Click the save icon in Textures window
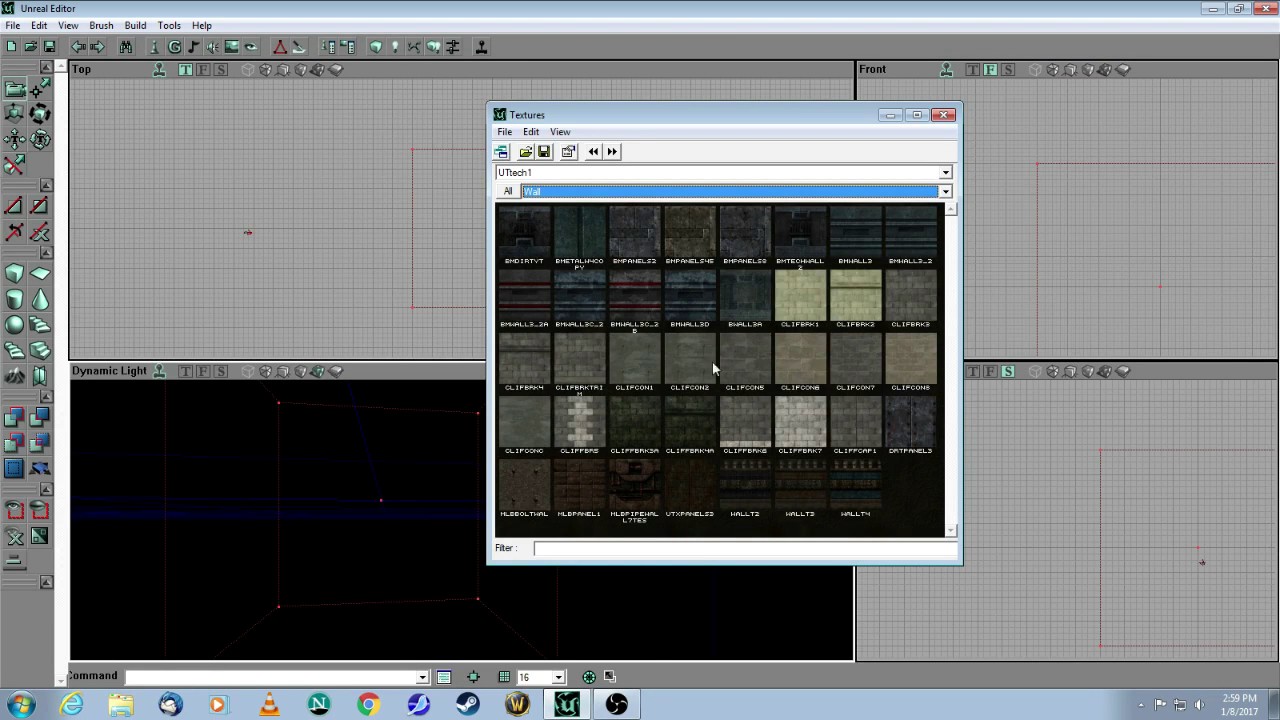 (544, 152)
